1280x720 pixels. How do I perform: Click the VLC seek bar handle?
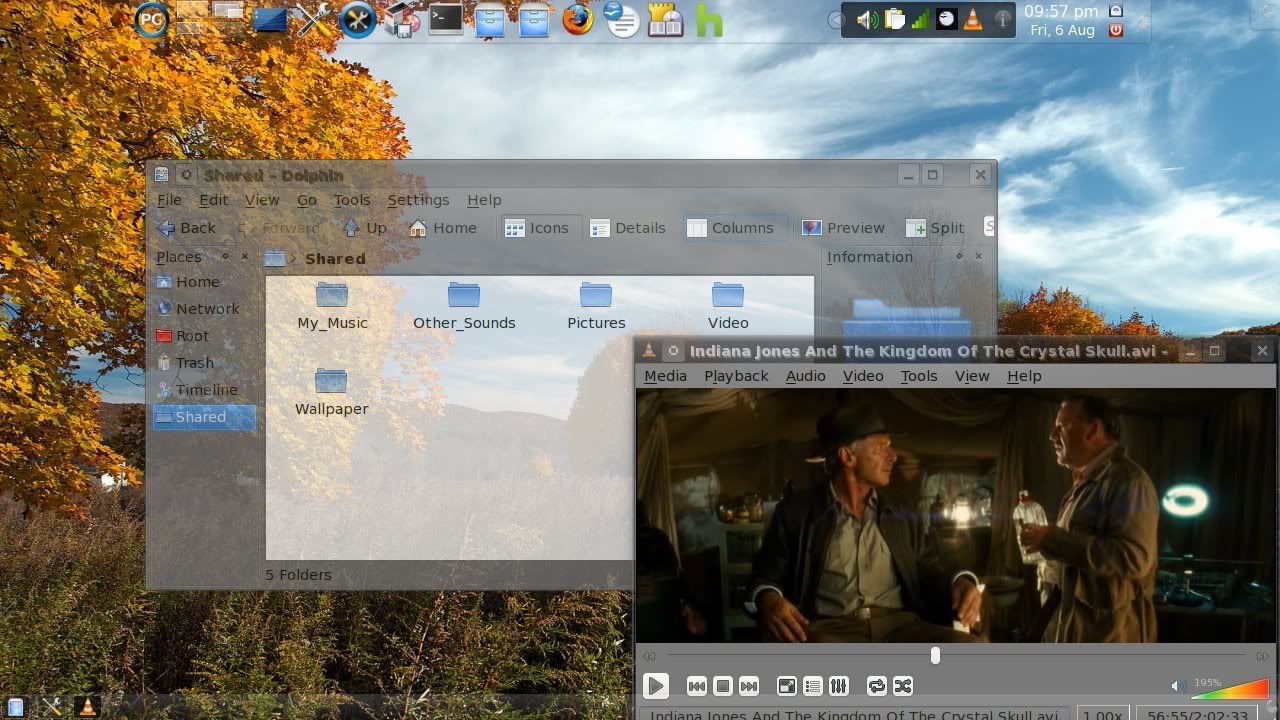click(935, 655)
